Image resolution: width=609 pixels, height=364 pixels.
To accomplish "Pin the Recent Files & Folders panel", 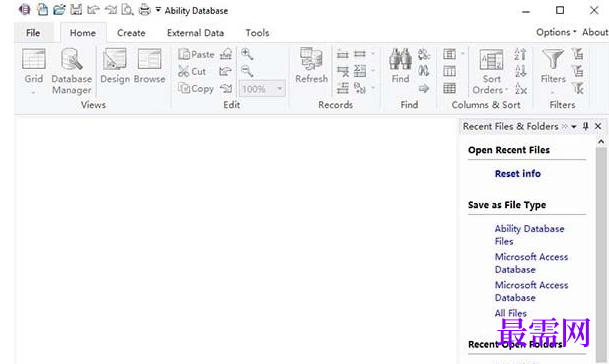I will 586,126.
